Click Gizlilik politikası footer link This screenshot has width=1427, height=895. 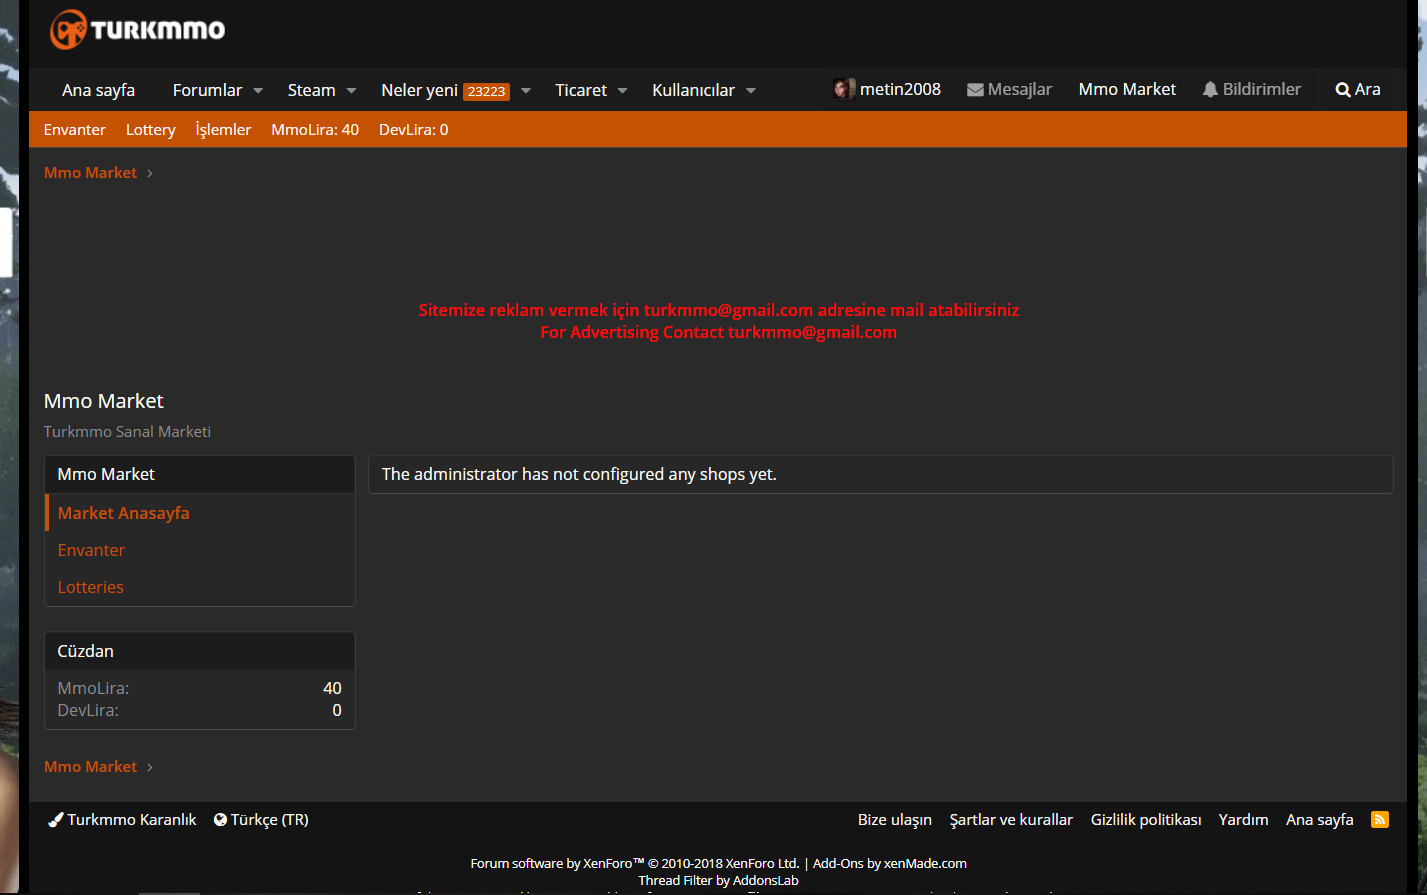pyautogui.click(x=1145, y=819)
